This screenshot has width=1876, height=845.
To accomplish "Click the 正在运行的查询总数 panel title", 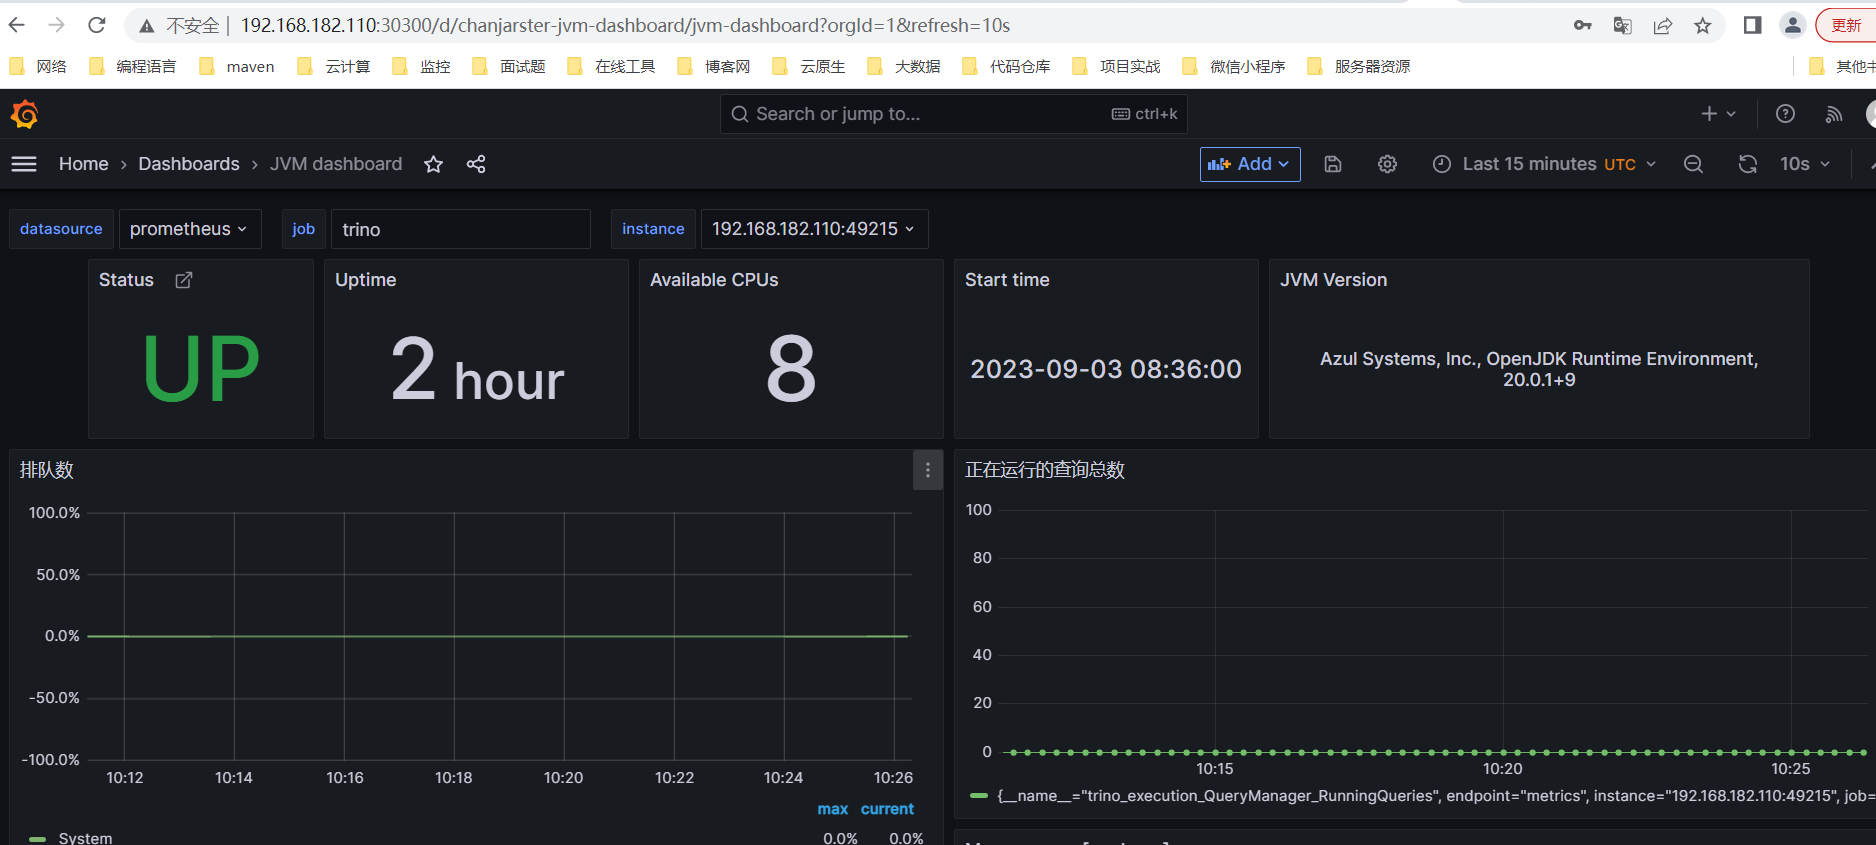I will pos(1045,470).
